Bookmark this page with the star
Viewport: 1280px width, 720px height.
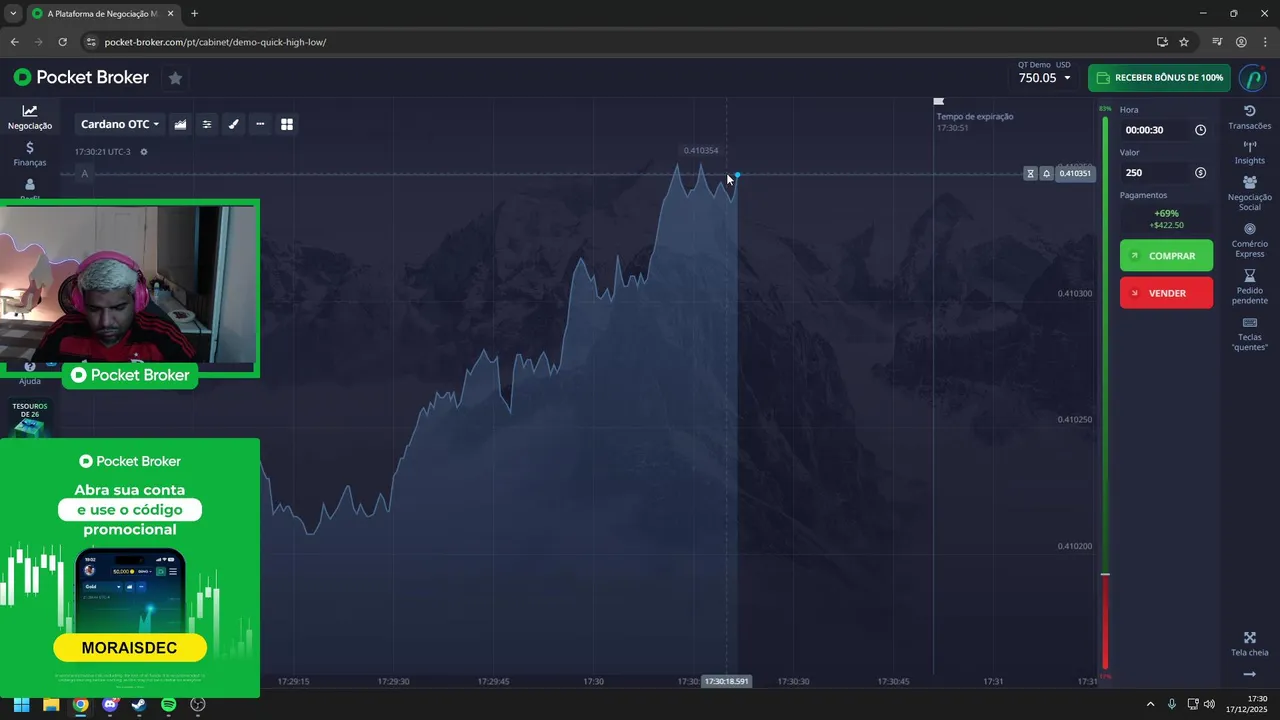(1184, 42)
